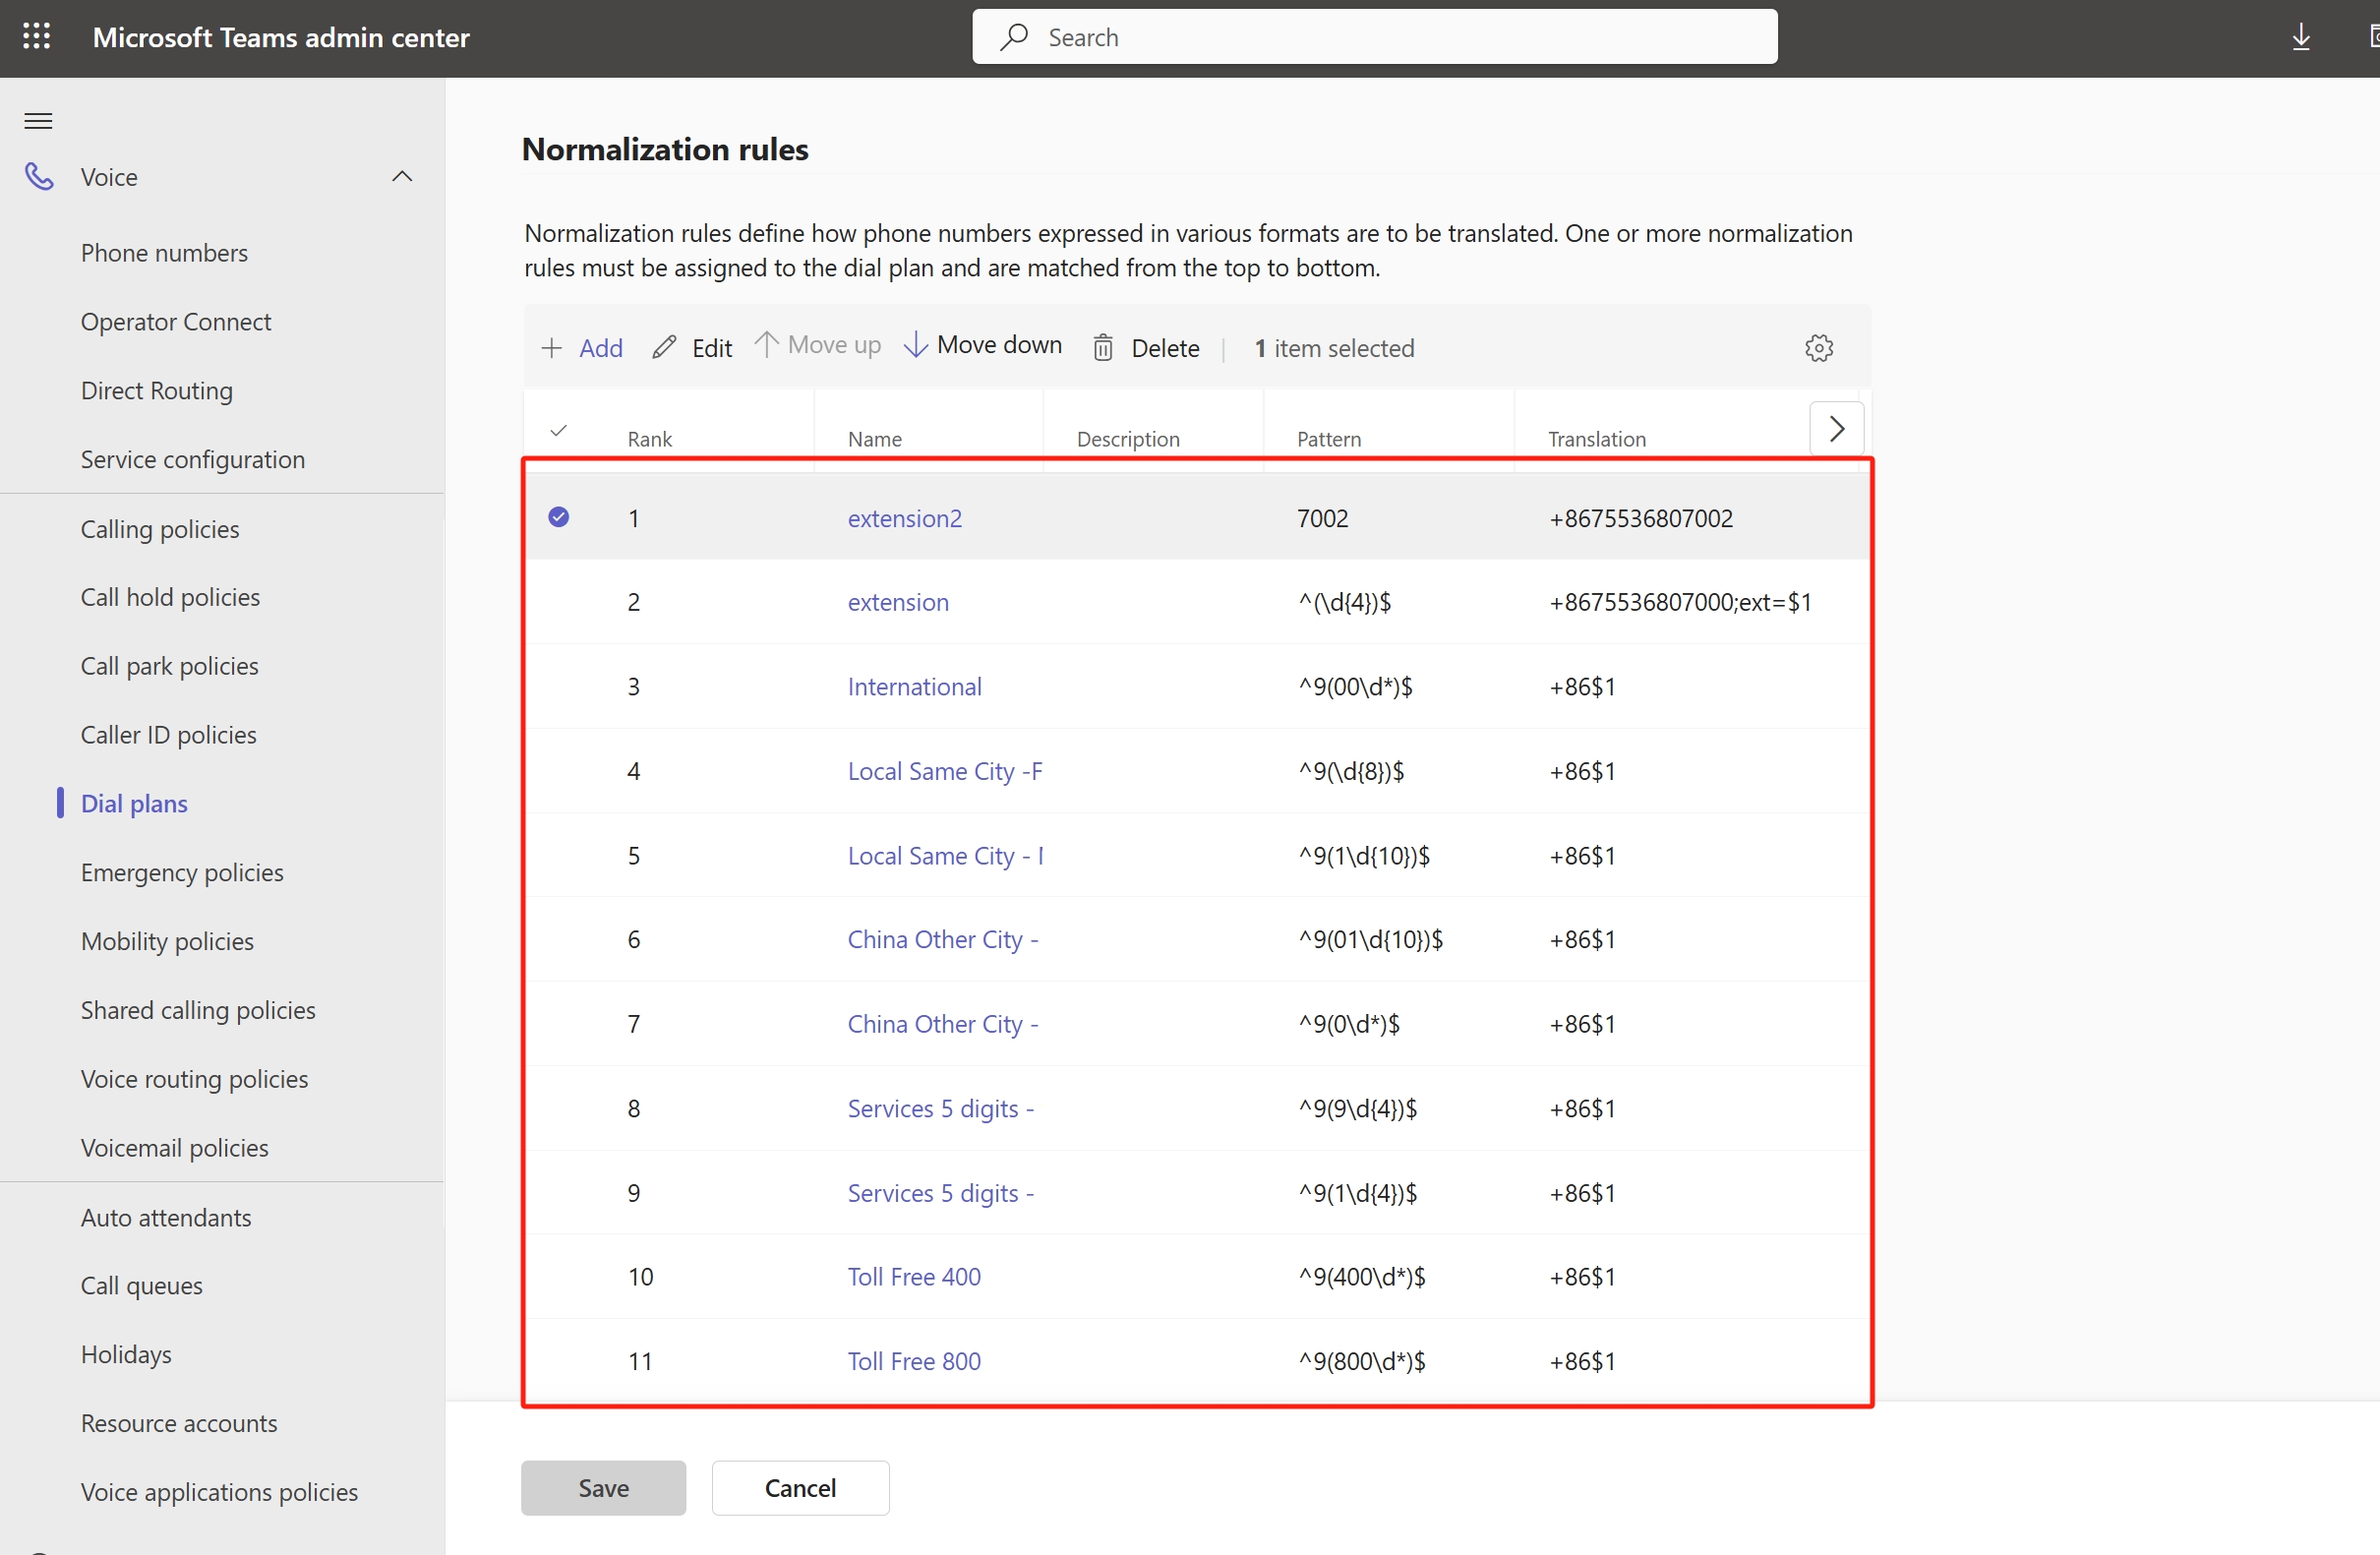Open column settings gear icon
This screenshot has height=1555, width=2380.
pos(1819,348)
